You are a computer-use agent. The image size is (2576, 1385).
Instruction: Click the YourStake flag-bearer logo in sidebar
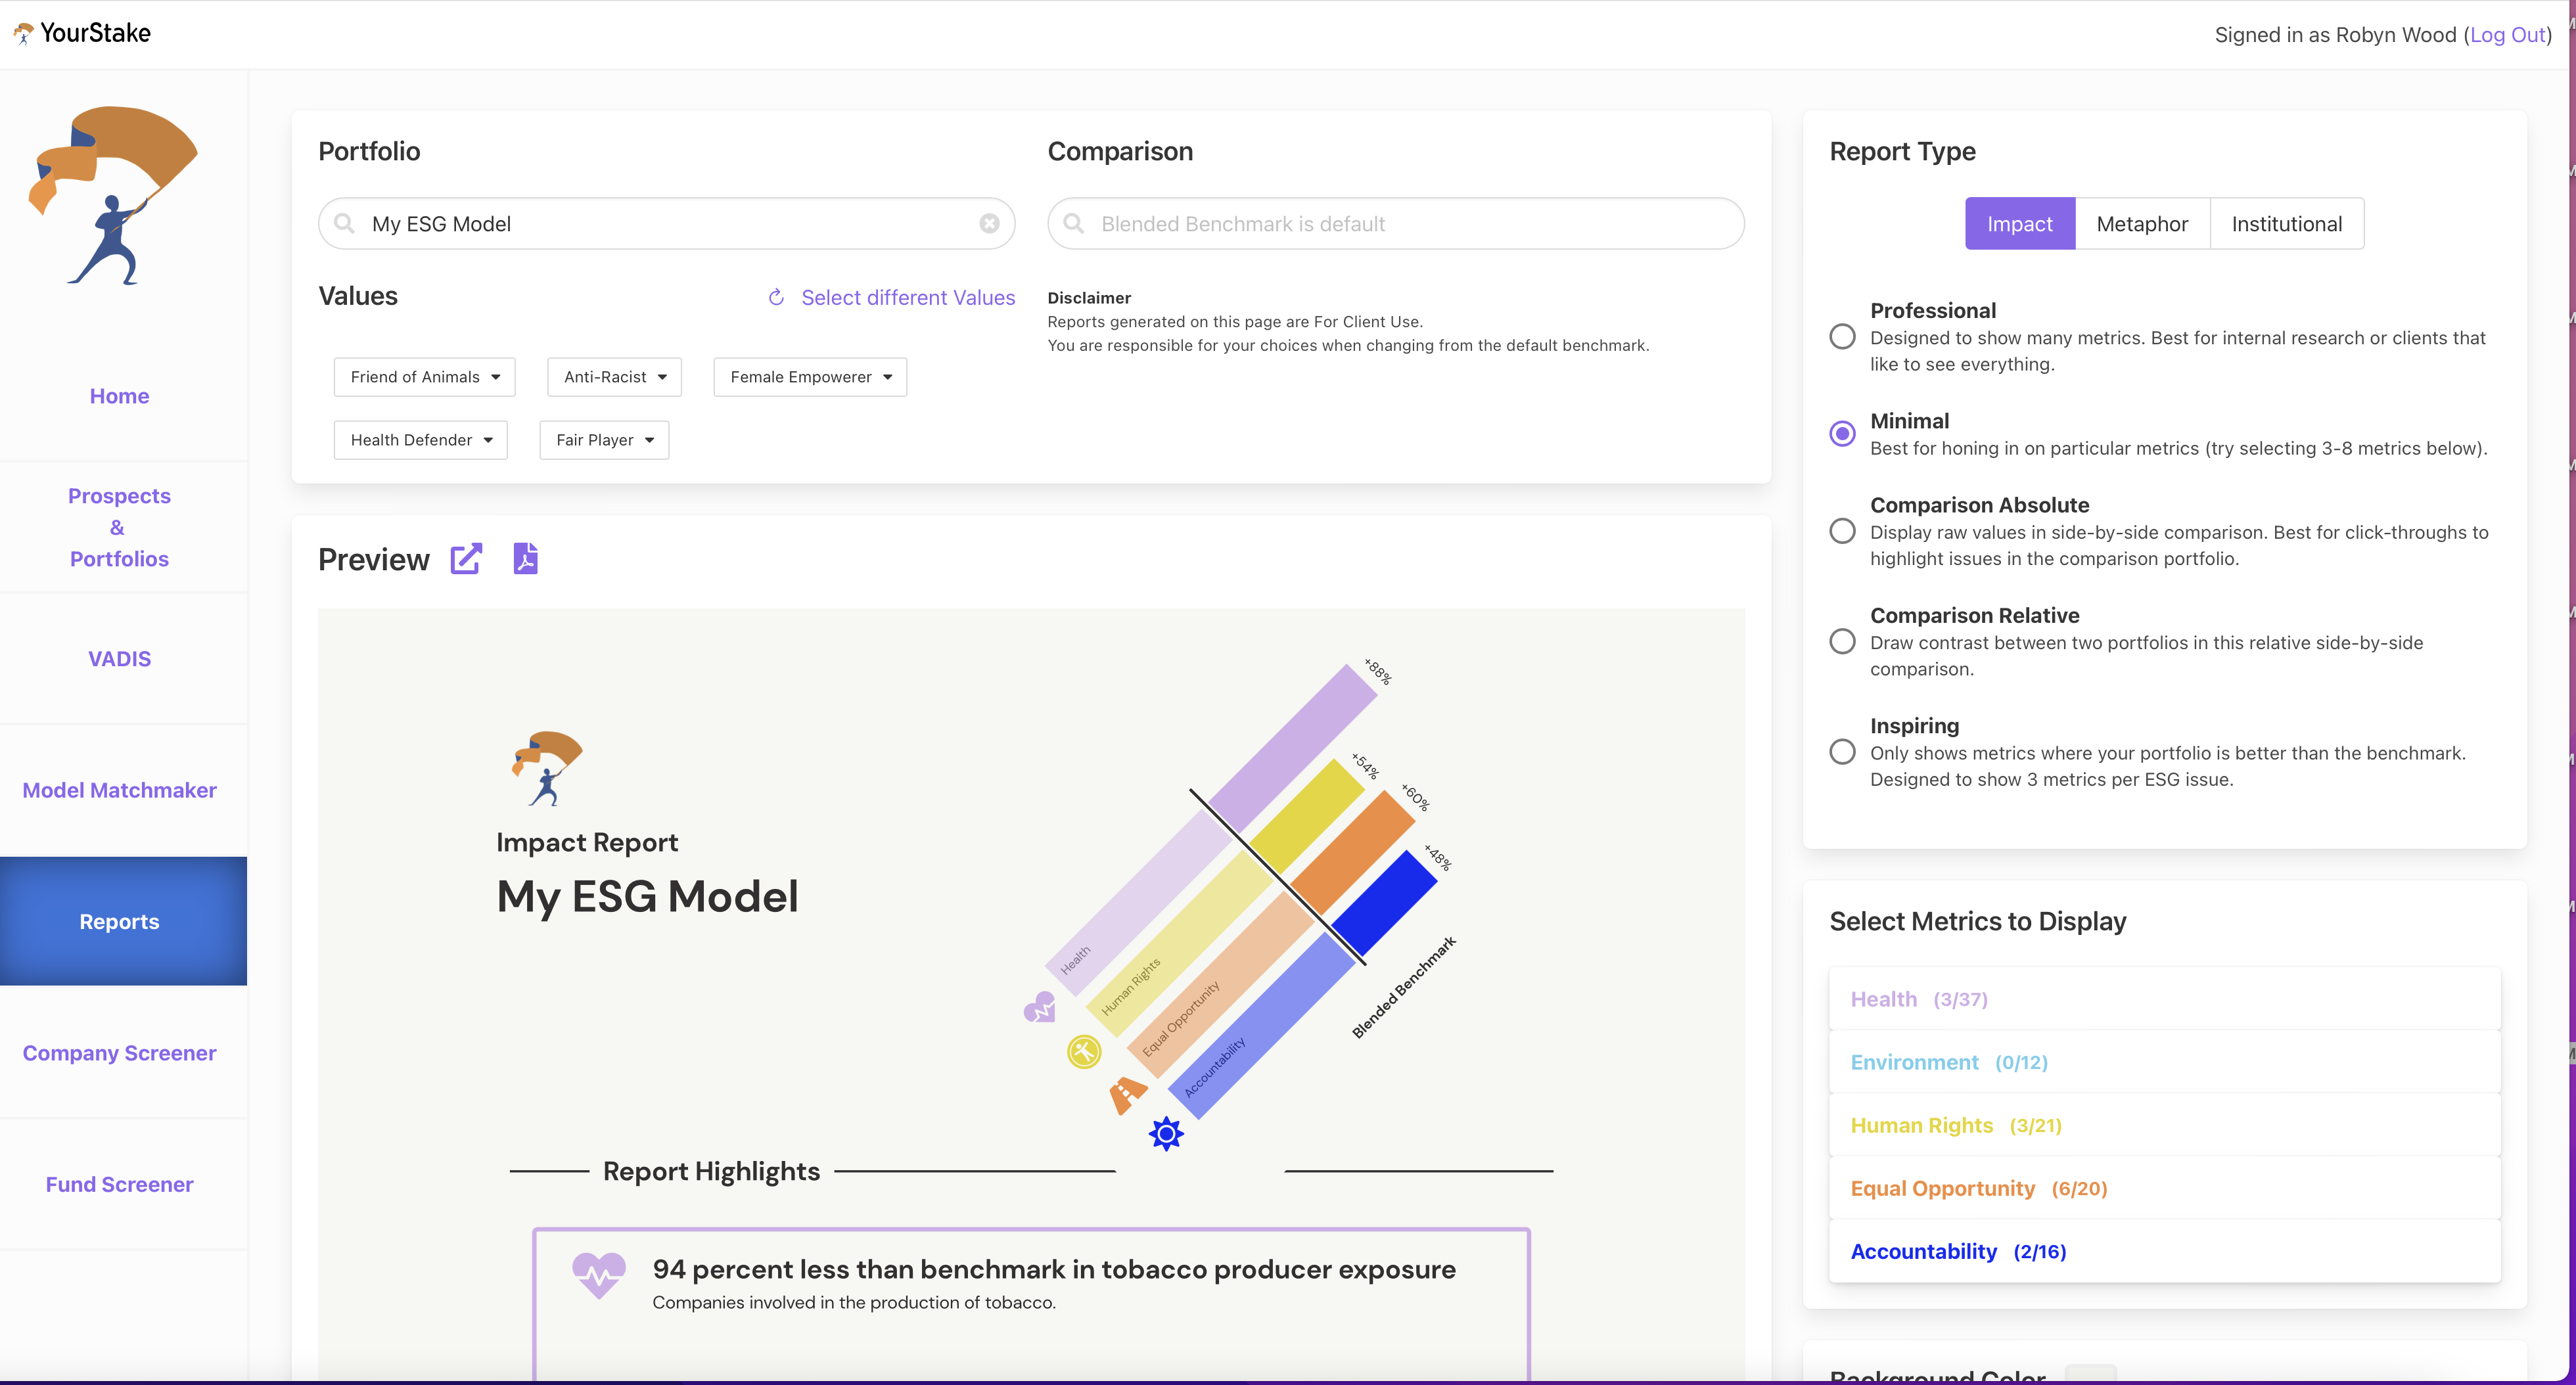click(115, 196)
